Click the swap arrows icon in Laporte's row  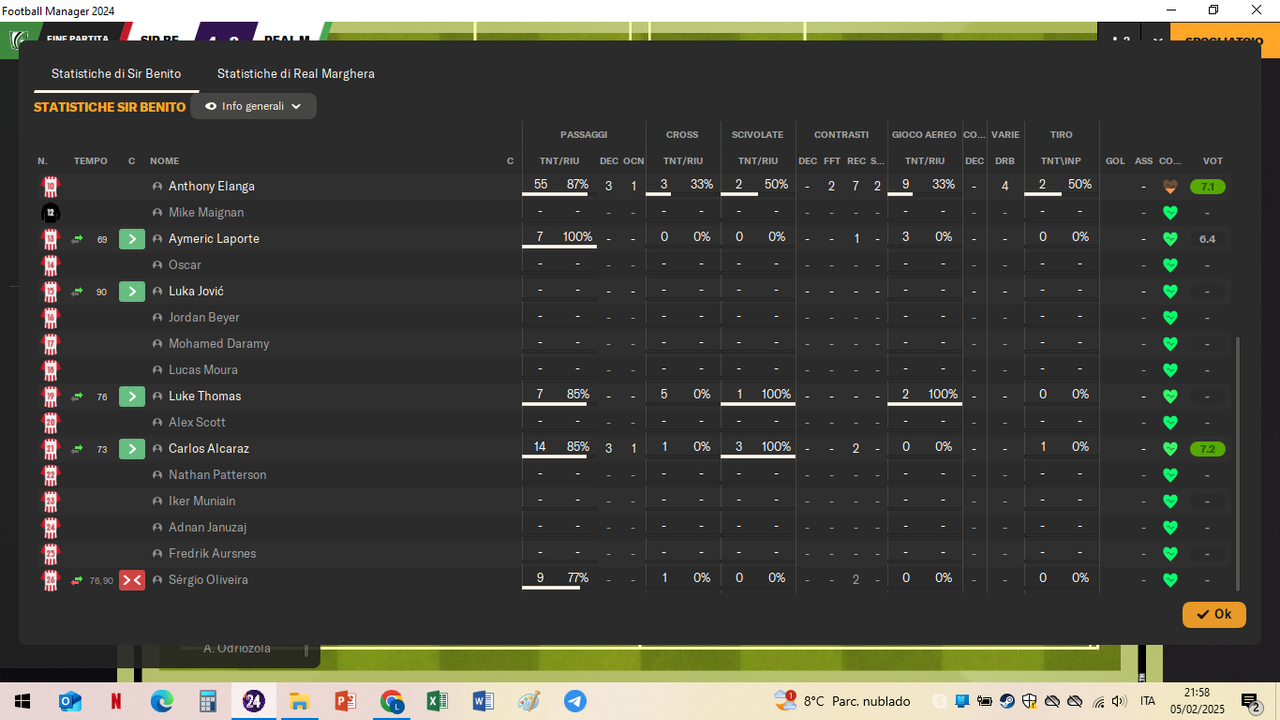coord(77,239)
